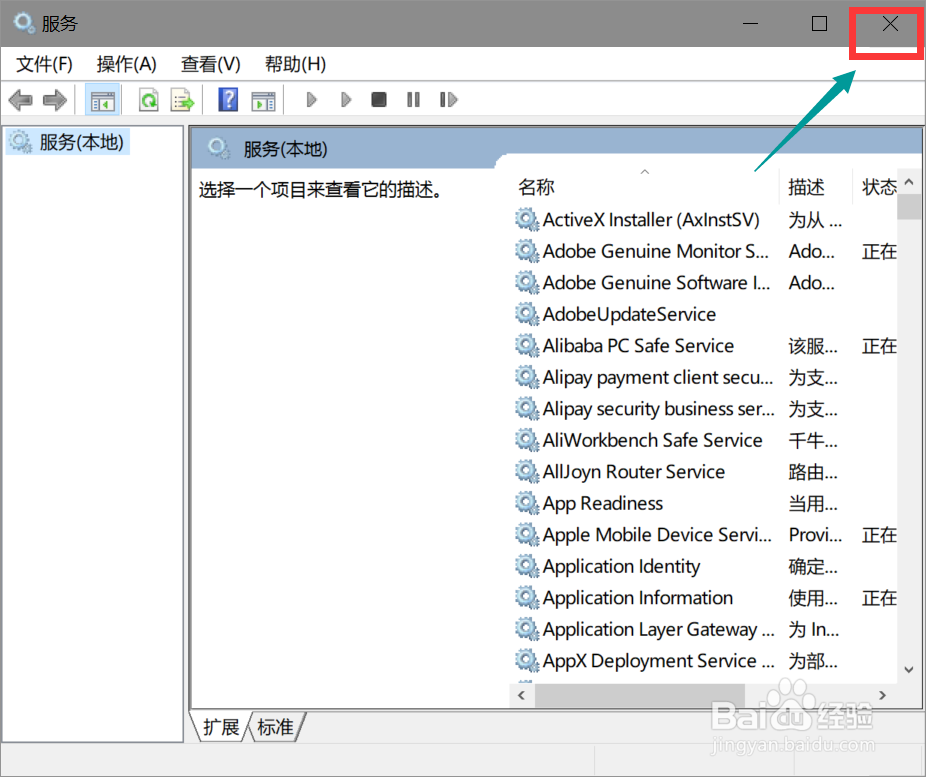926x777 pixels.
Task: Click the back navigation arrow
Action: 20,99
